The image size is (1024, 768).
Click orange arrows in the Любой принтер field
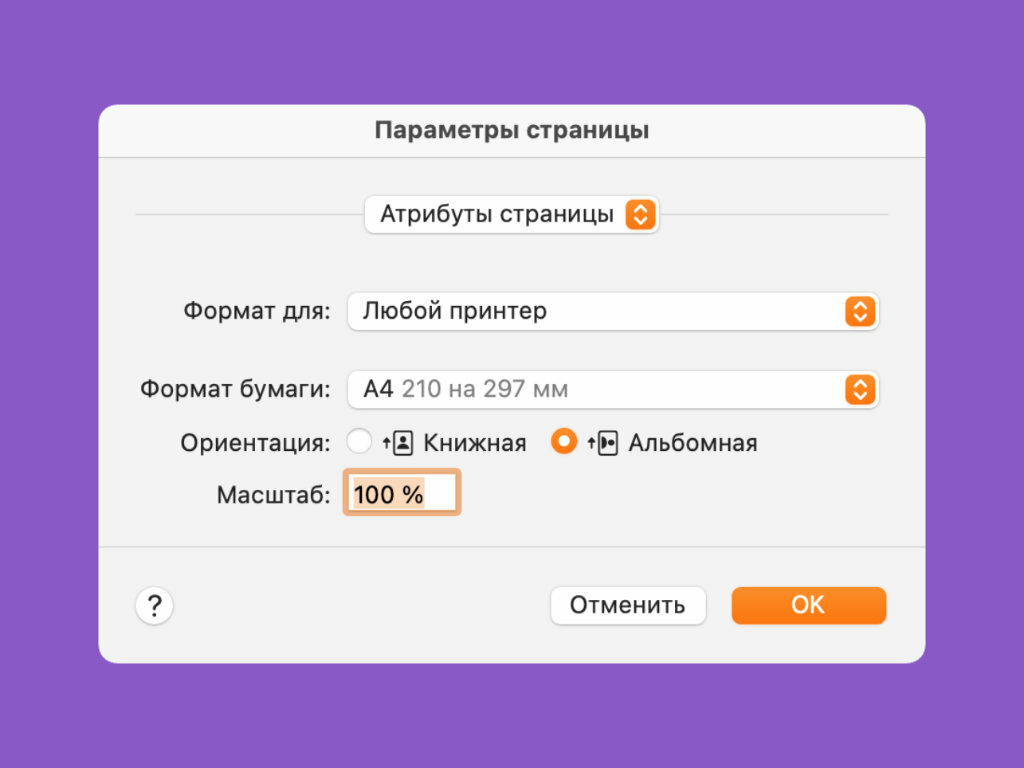pos(859,311)
